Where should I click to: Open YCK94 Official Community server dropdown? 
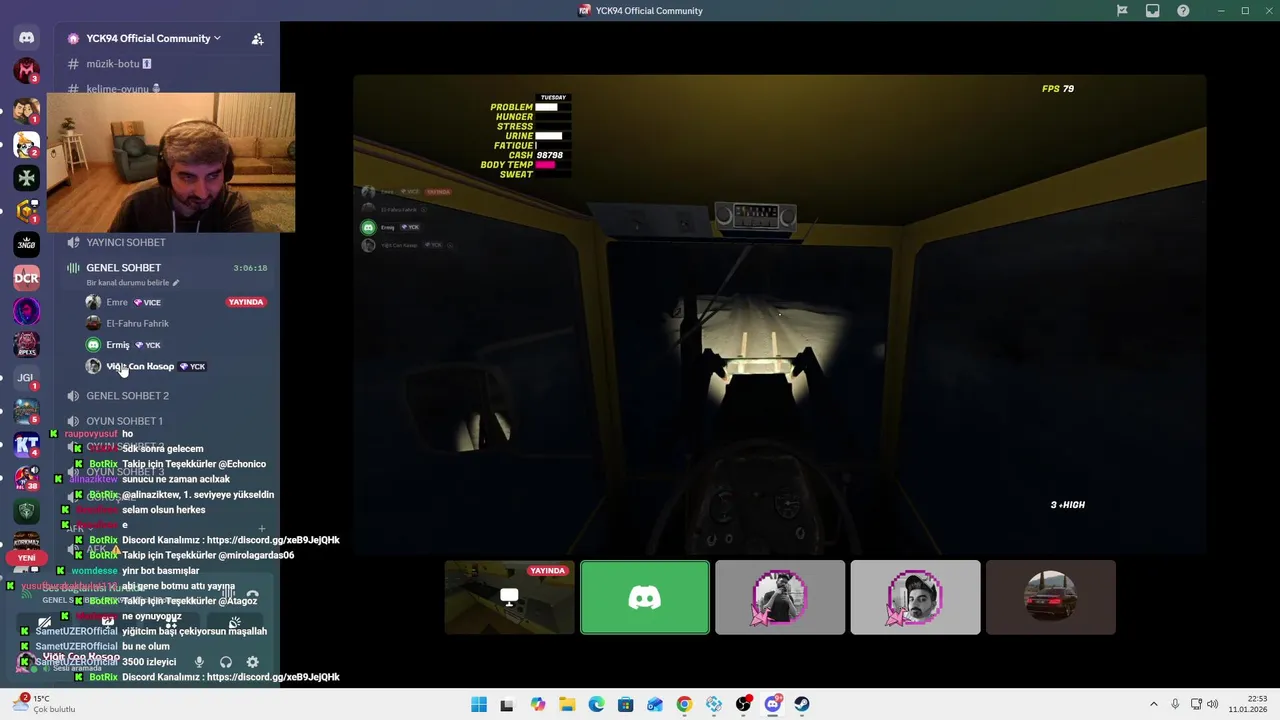click(x=154, y=38)
